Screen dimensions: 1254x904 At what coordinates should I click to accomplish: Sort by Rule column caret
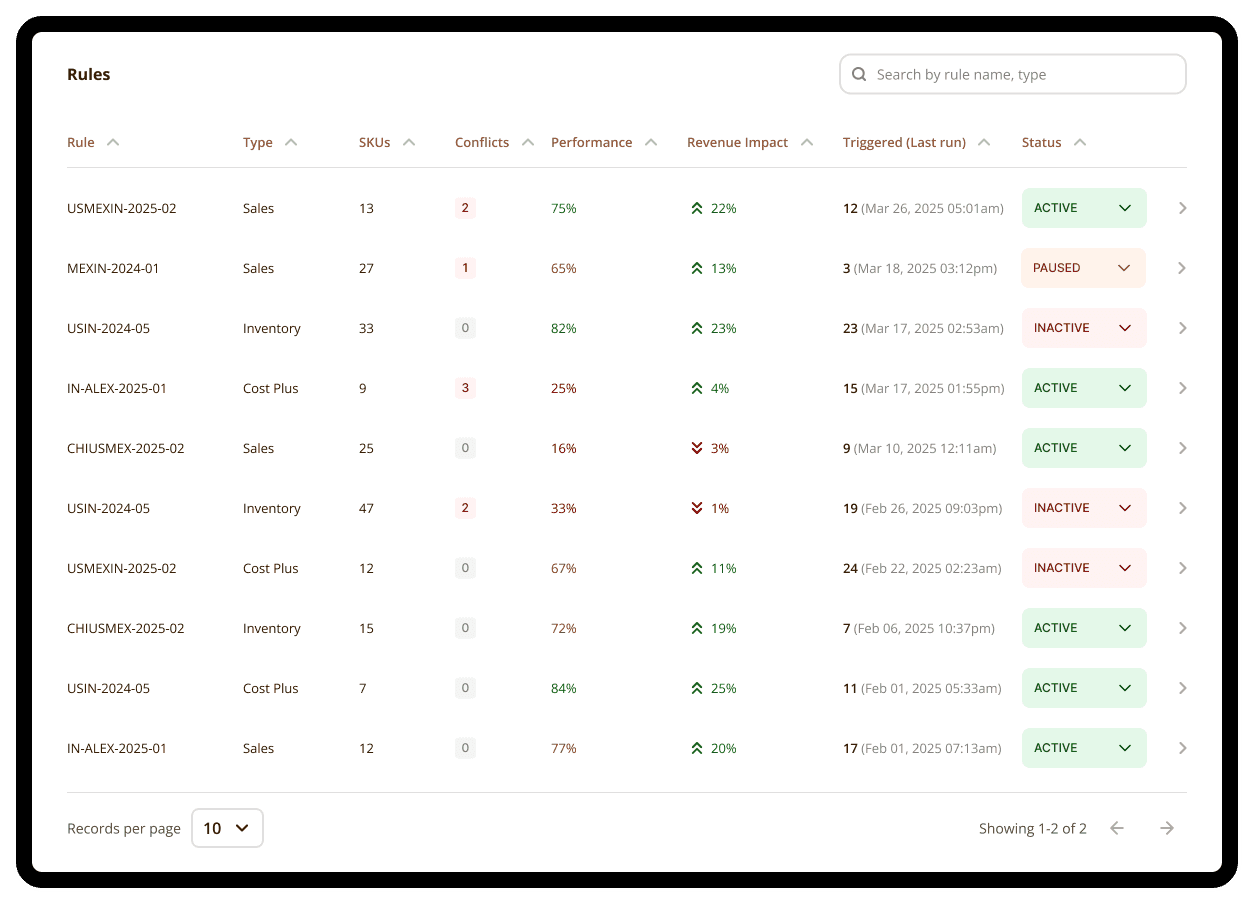coord(113,142)
